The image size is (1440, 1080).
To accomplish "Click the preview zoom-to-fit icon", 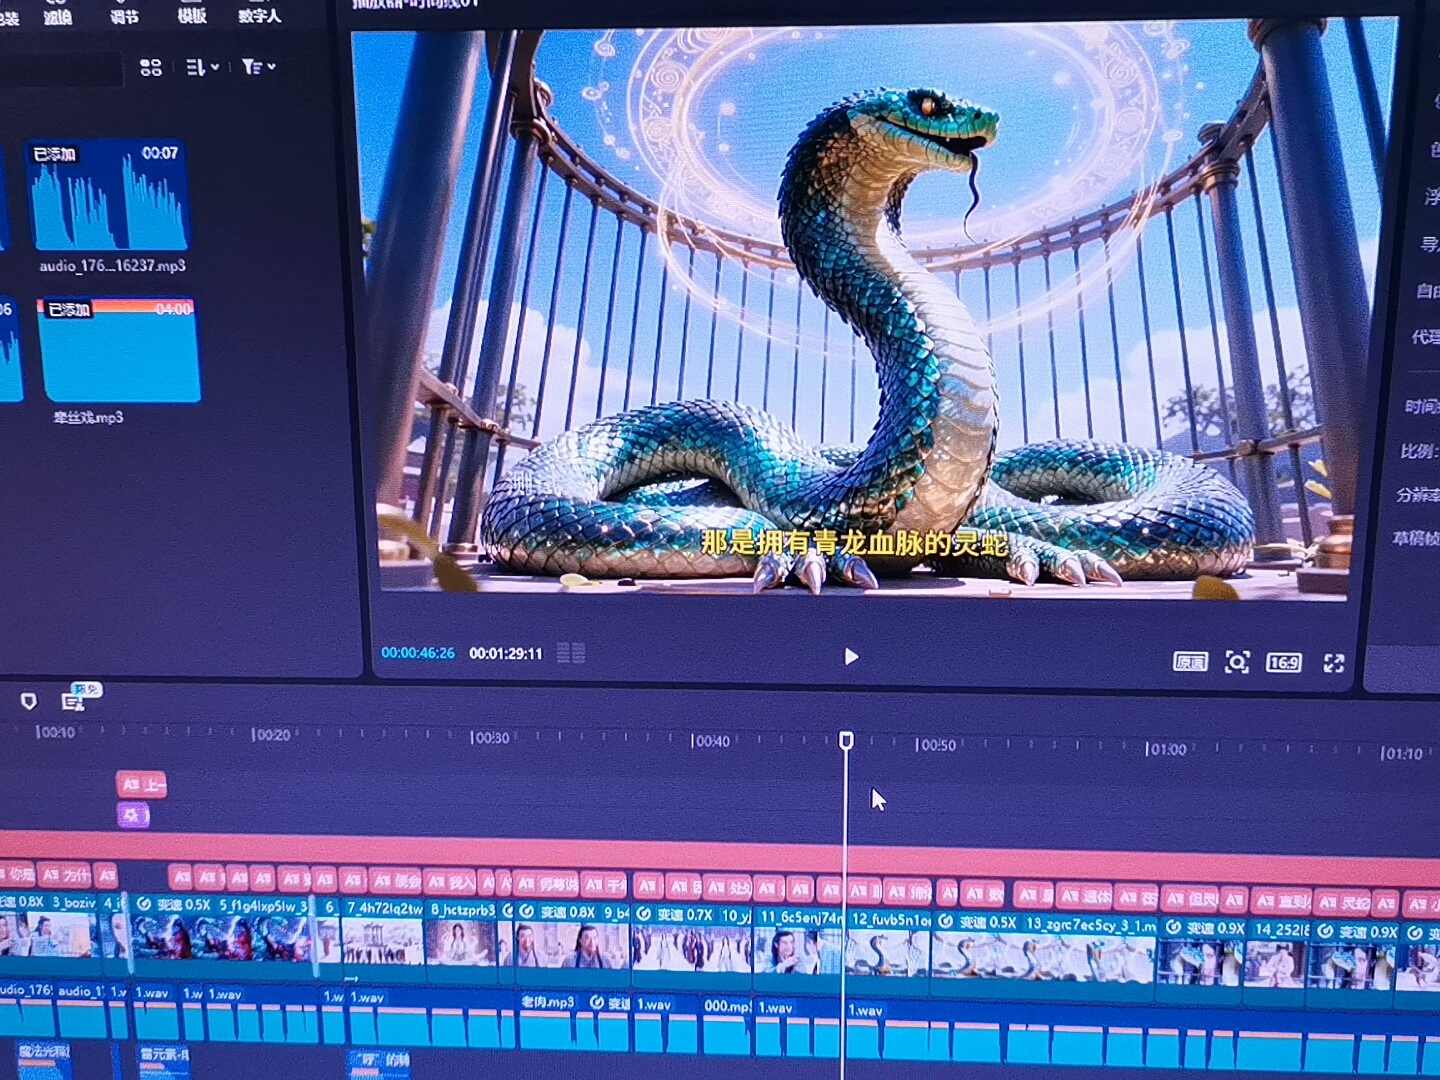I will pyautogui.click(x=1237, y=662).
